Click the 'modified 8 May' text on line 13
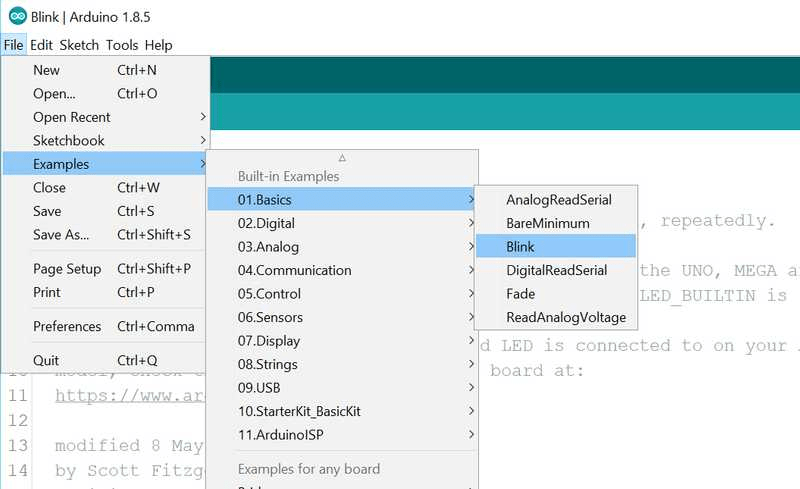 pos(130,446)
